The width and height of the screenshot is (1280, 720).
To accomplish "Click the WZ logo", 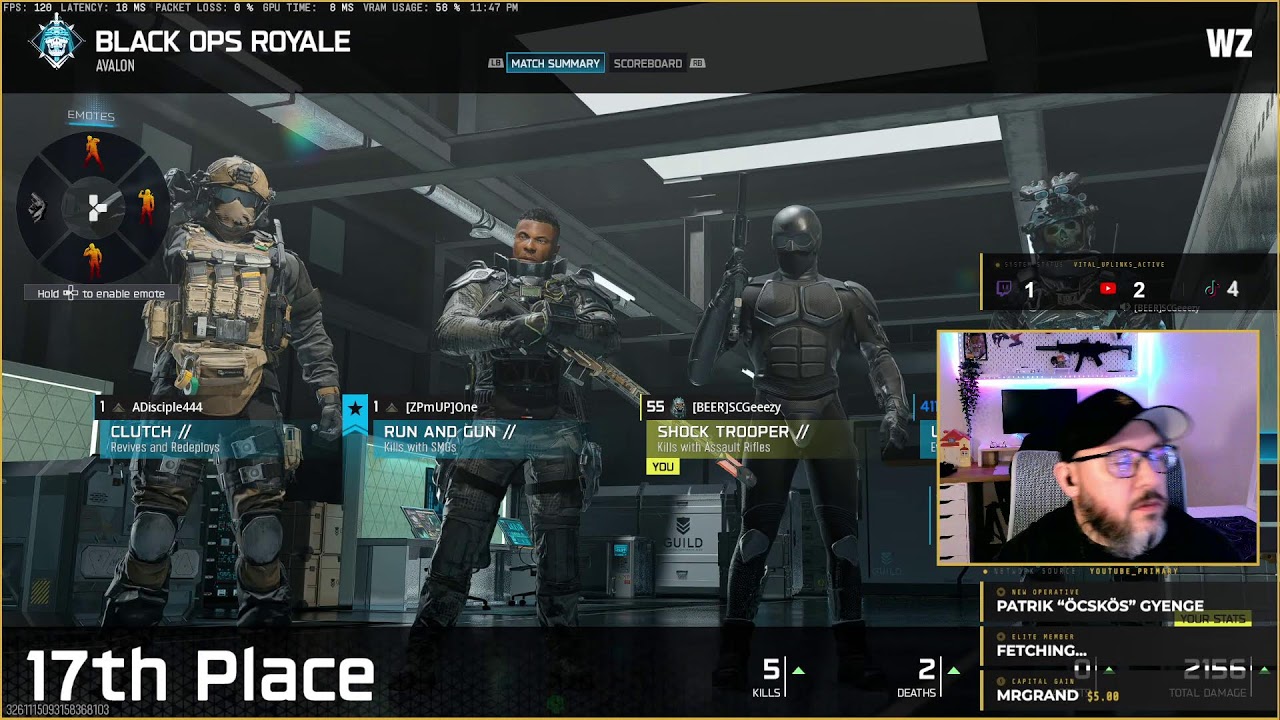I will click(x=1229, y=43).
